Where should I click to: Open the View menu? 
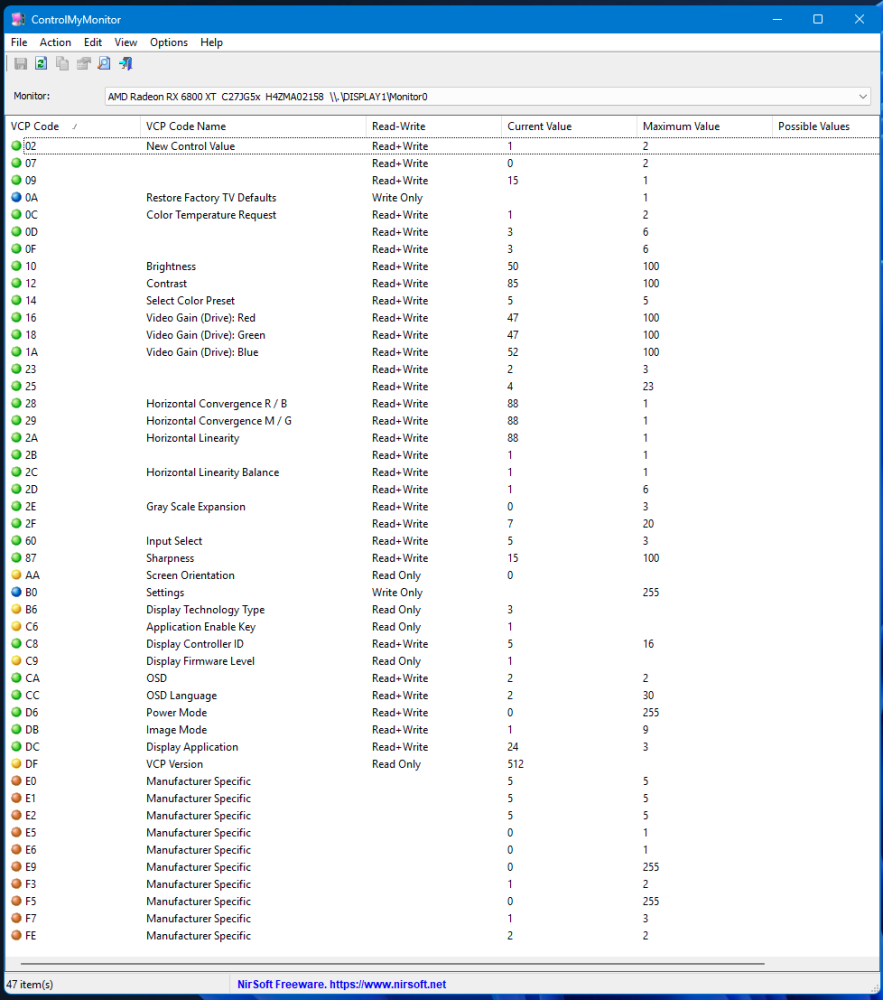(x=126, y=42)
